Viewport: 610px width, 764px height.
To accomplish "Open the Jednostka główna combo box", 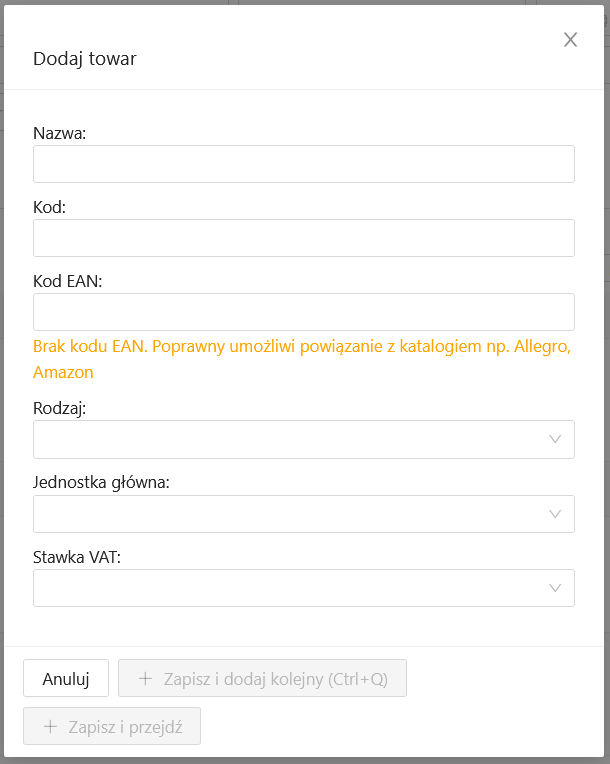I will (x=290, y=514).
